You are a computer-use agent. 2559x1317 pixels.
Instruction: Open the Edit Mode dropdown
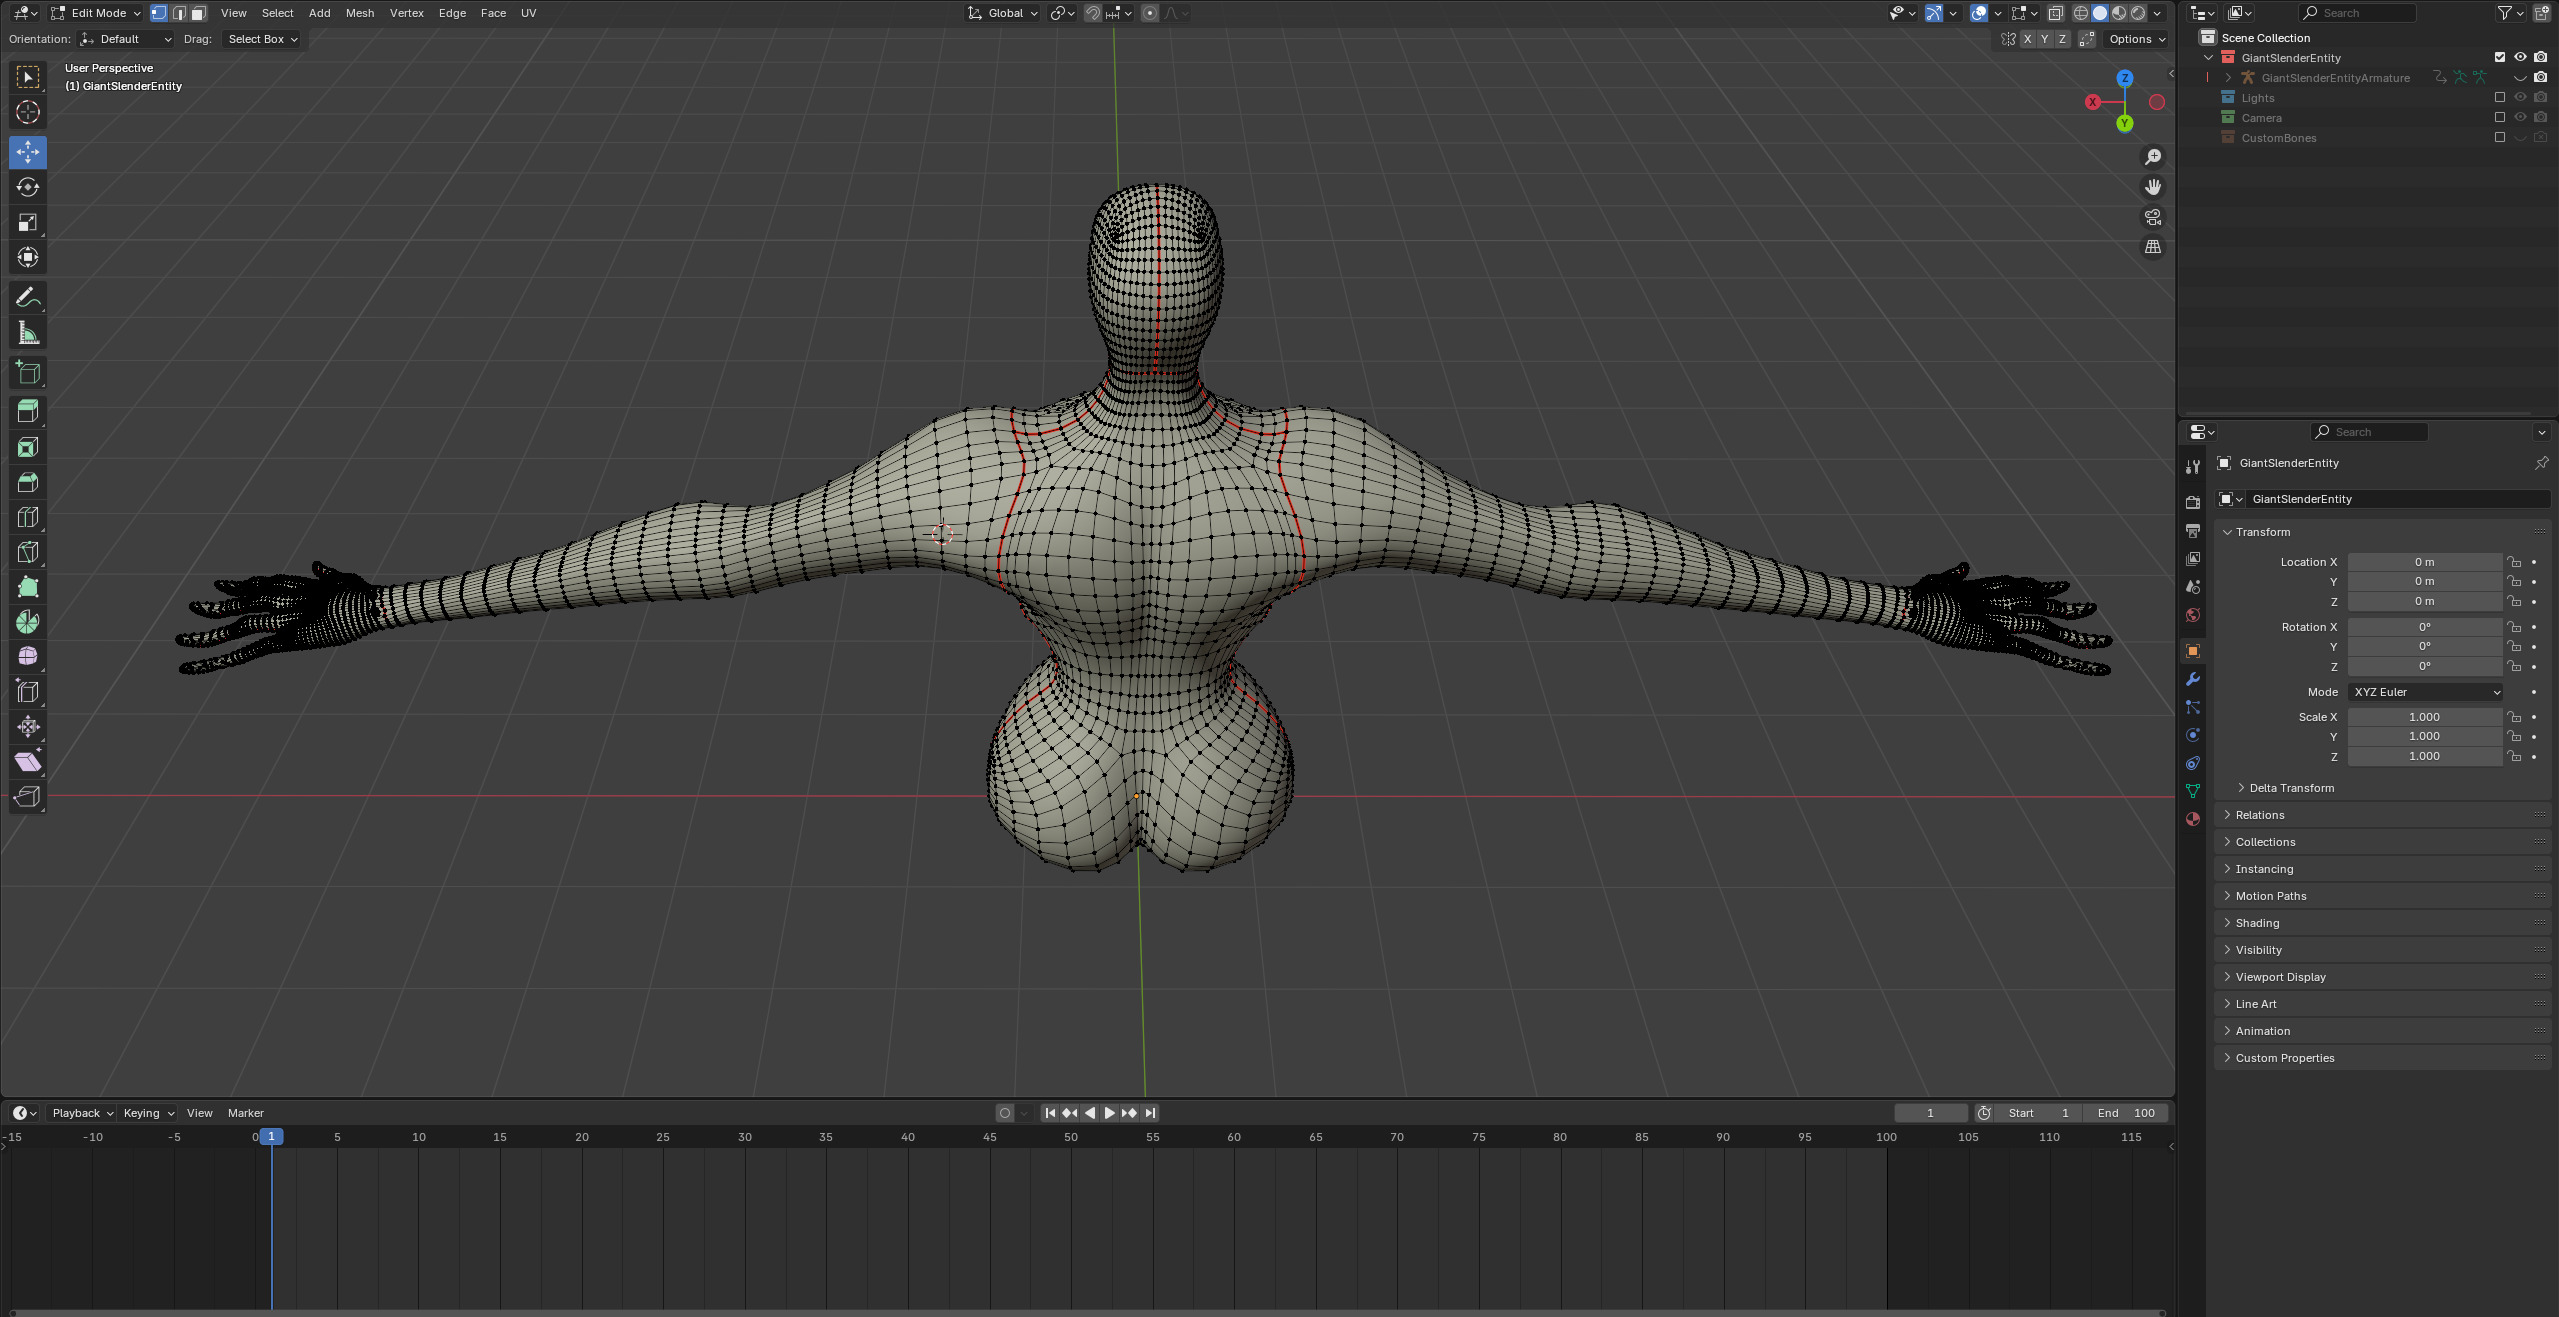point(96,13)
